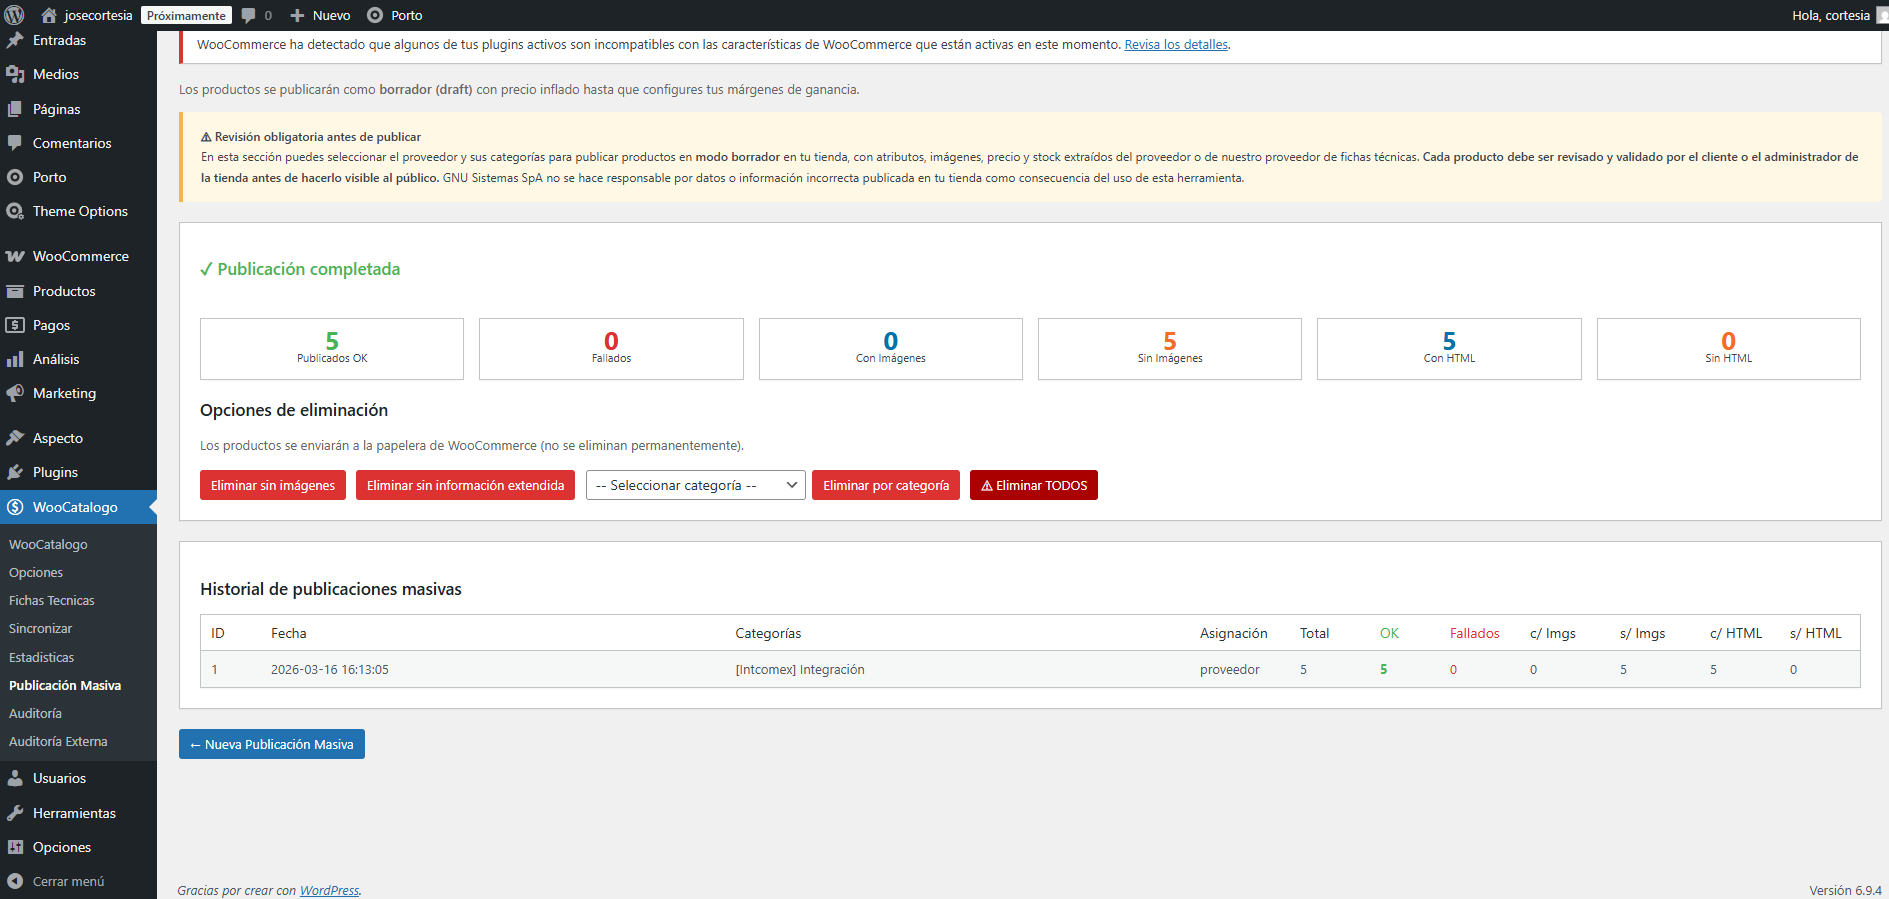Click the WordPress logo icon in admin bar
This screenshot has height=899, width=1889.
(x=14, y=15)
